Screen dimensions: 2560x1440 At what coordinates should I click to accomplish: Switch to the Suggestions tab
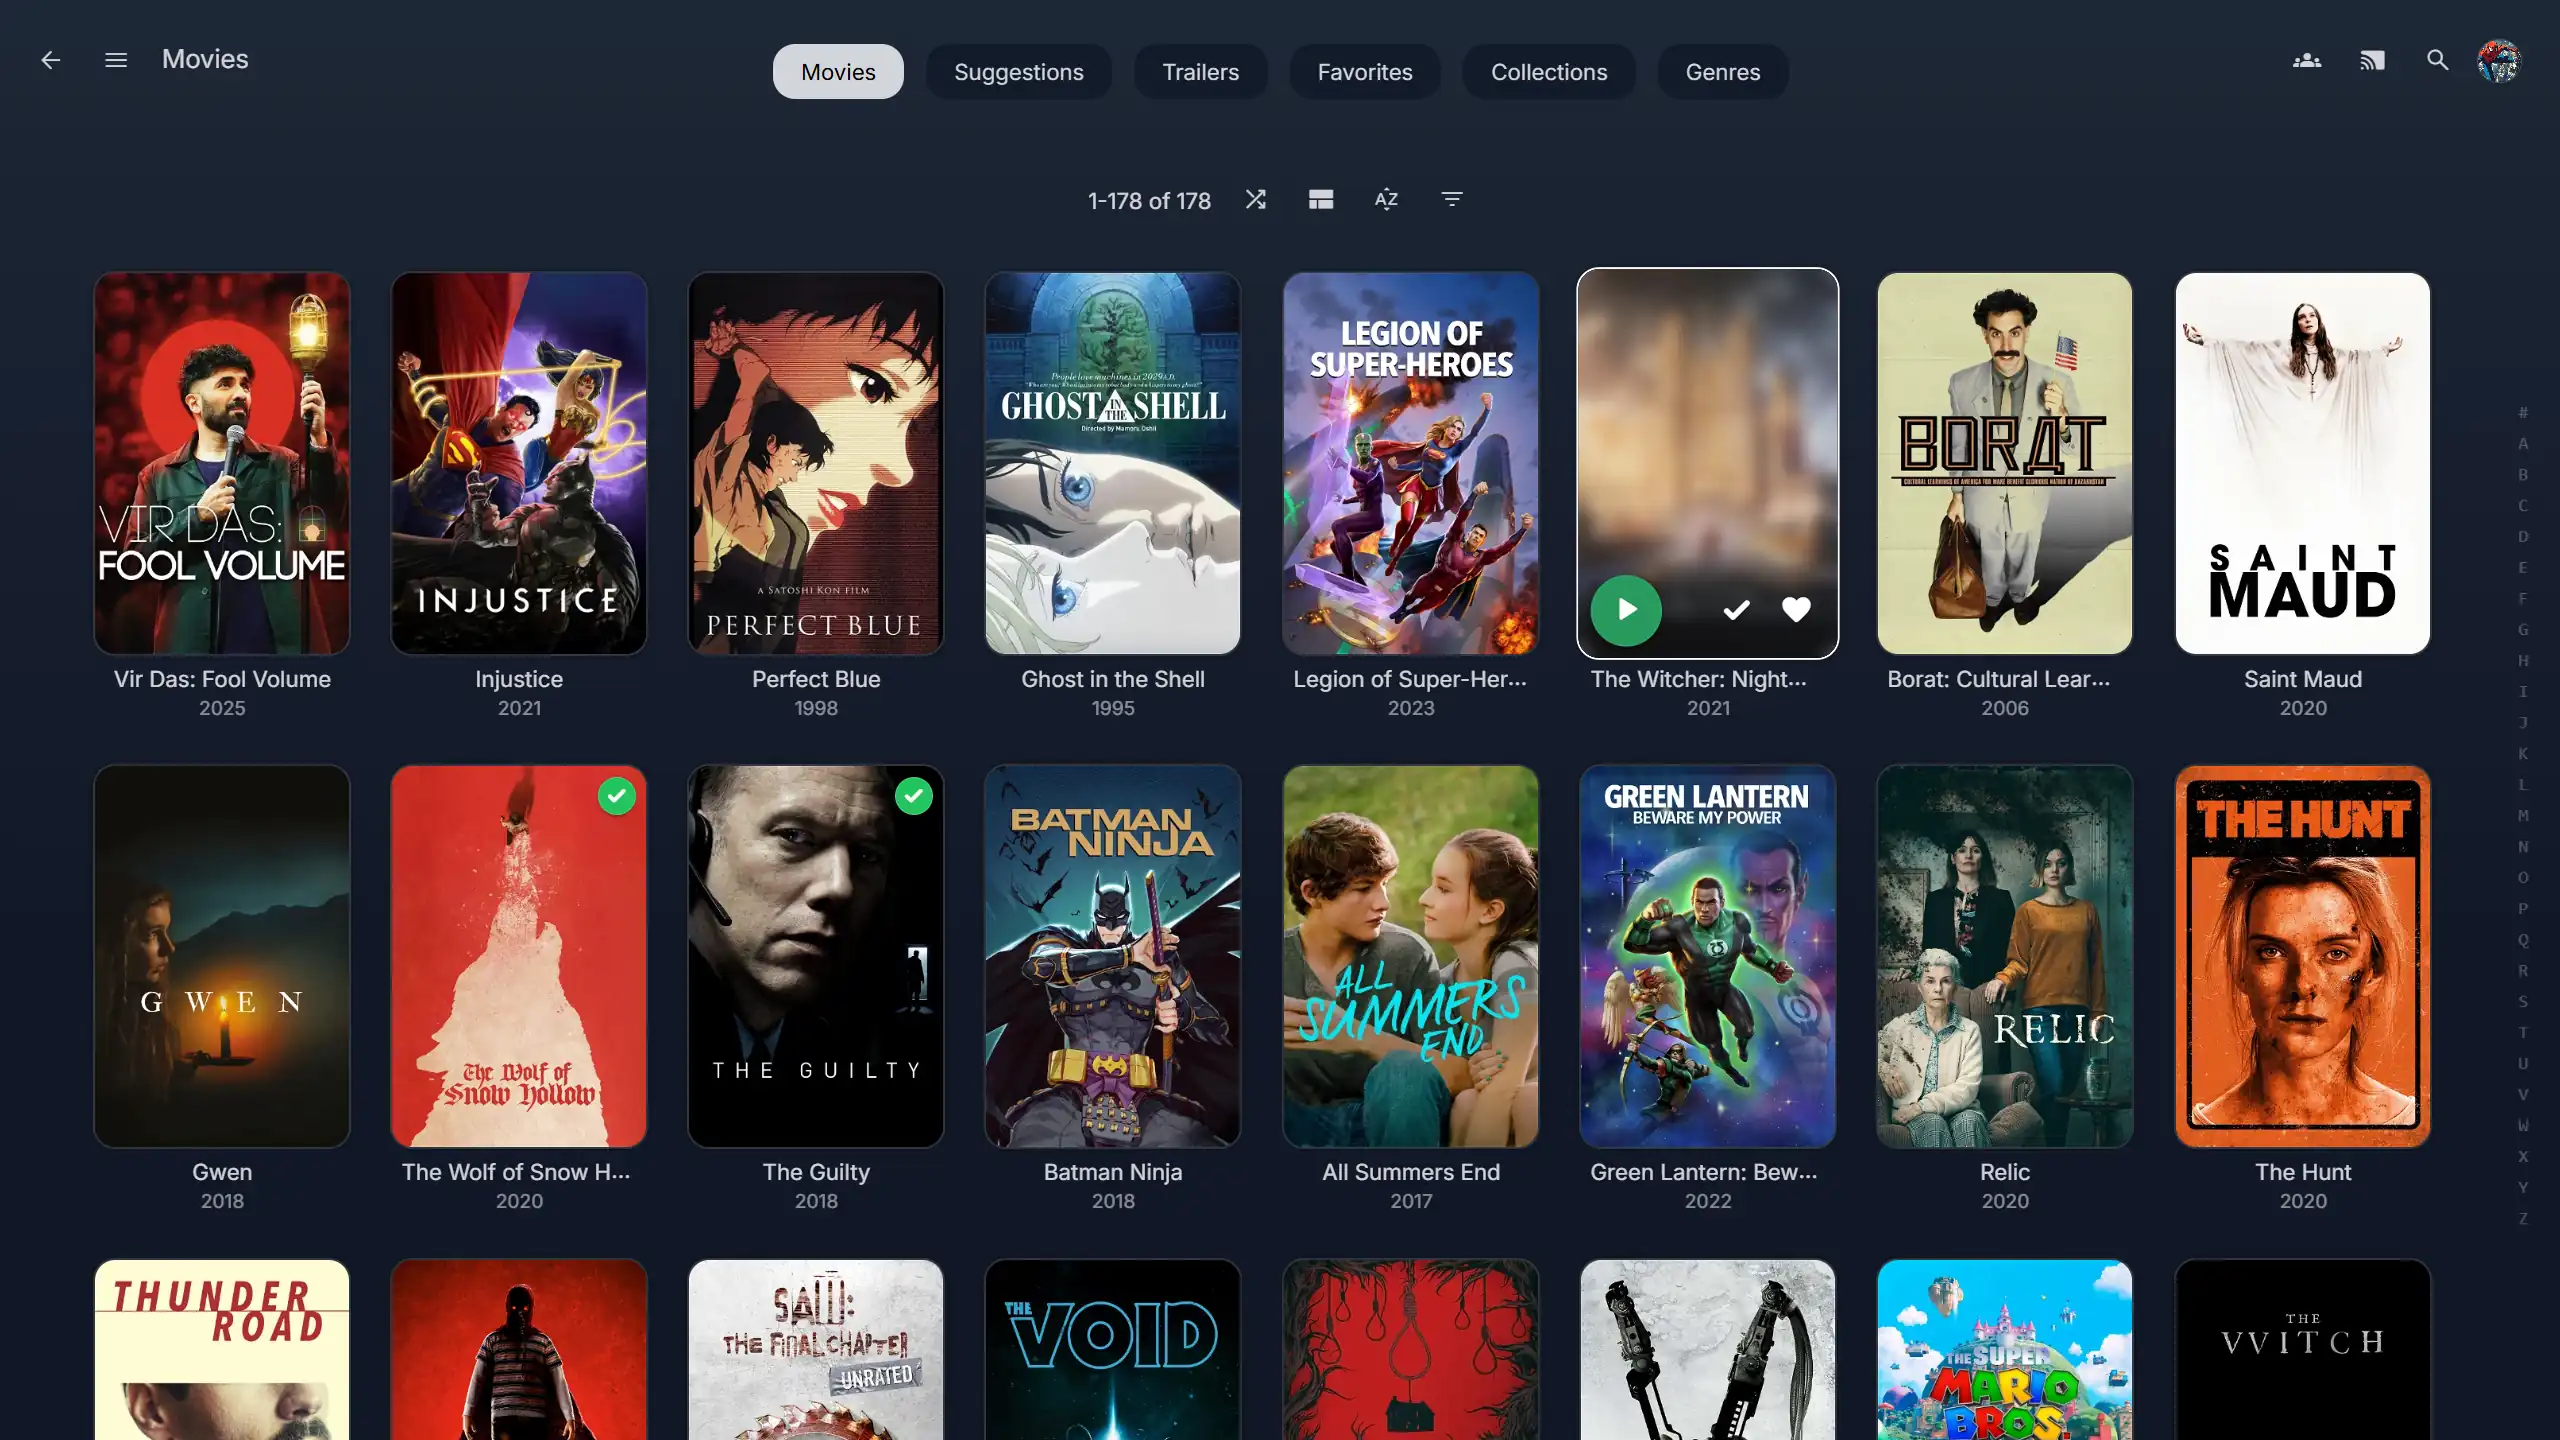point(1018,72)
